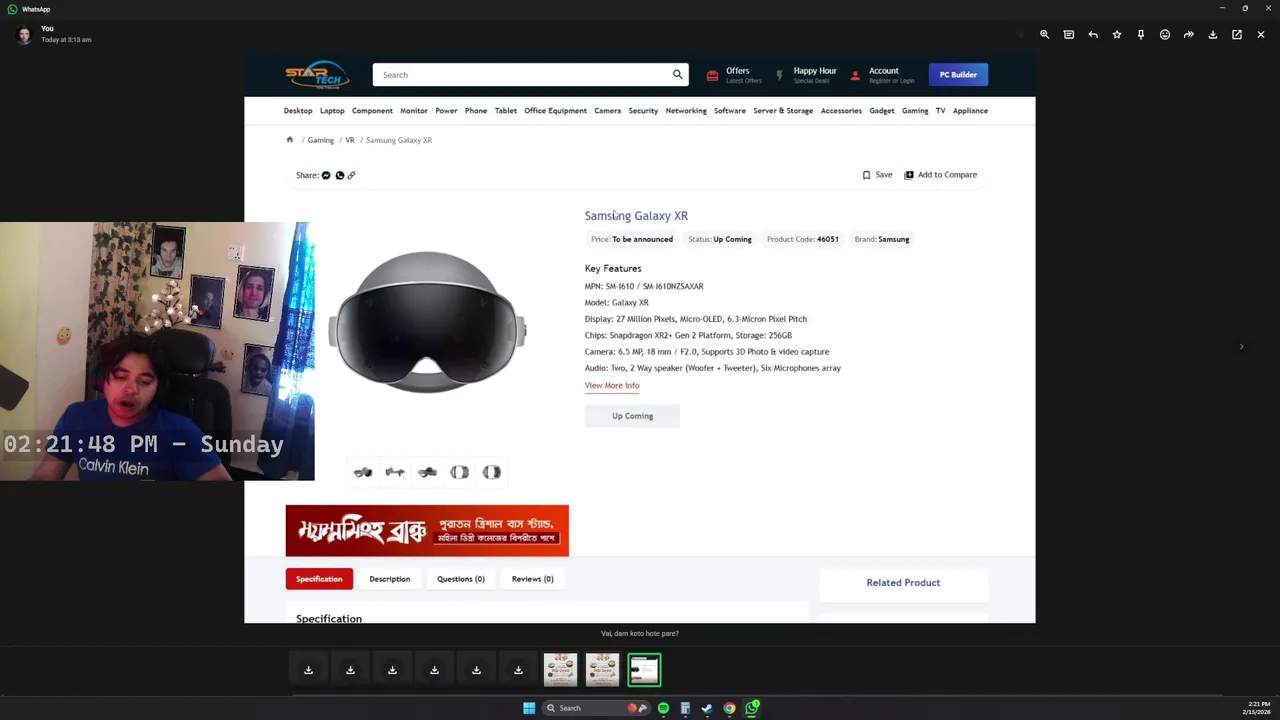Click the Up Coming button

[x=632, y=416]
